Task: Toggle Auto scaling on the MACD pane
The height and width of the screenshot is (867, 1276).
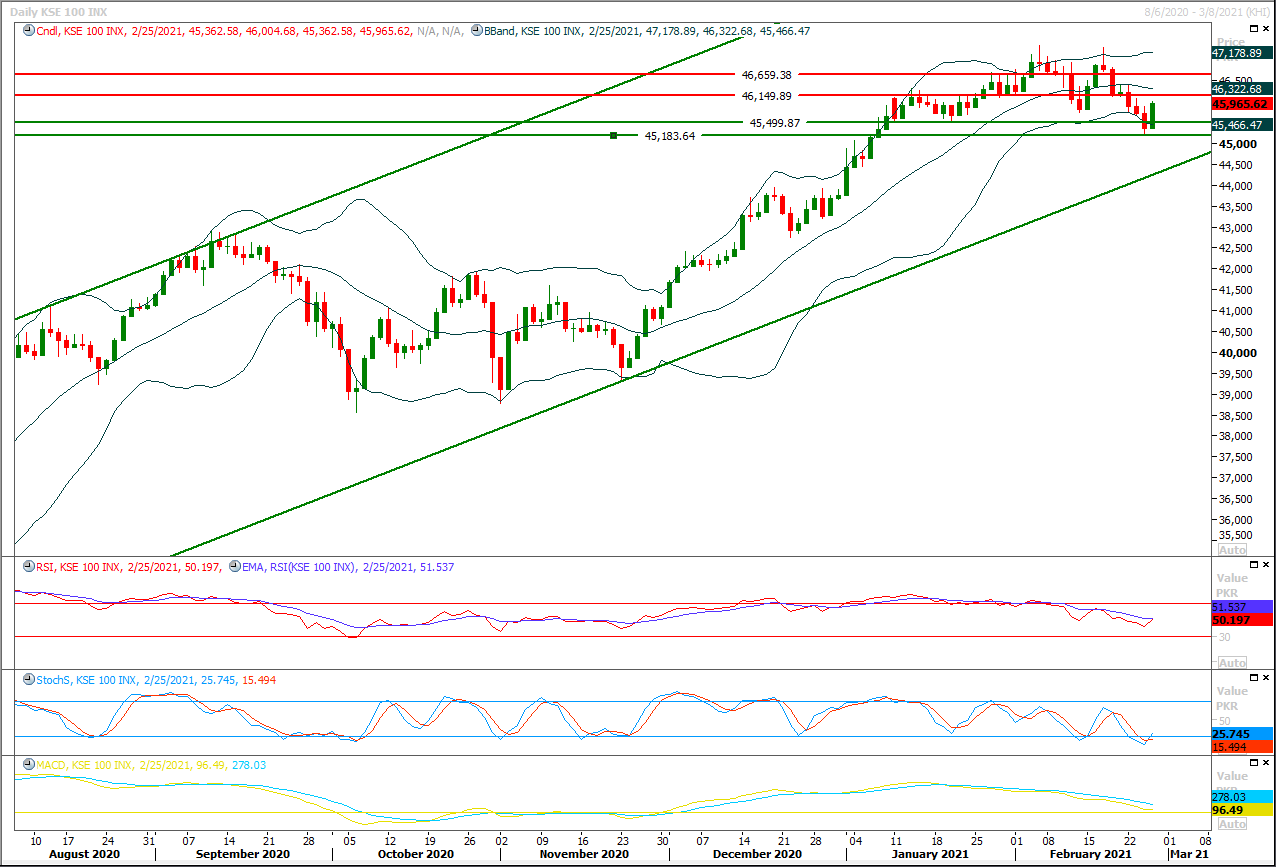Action: tap(1232, 825)
